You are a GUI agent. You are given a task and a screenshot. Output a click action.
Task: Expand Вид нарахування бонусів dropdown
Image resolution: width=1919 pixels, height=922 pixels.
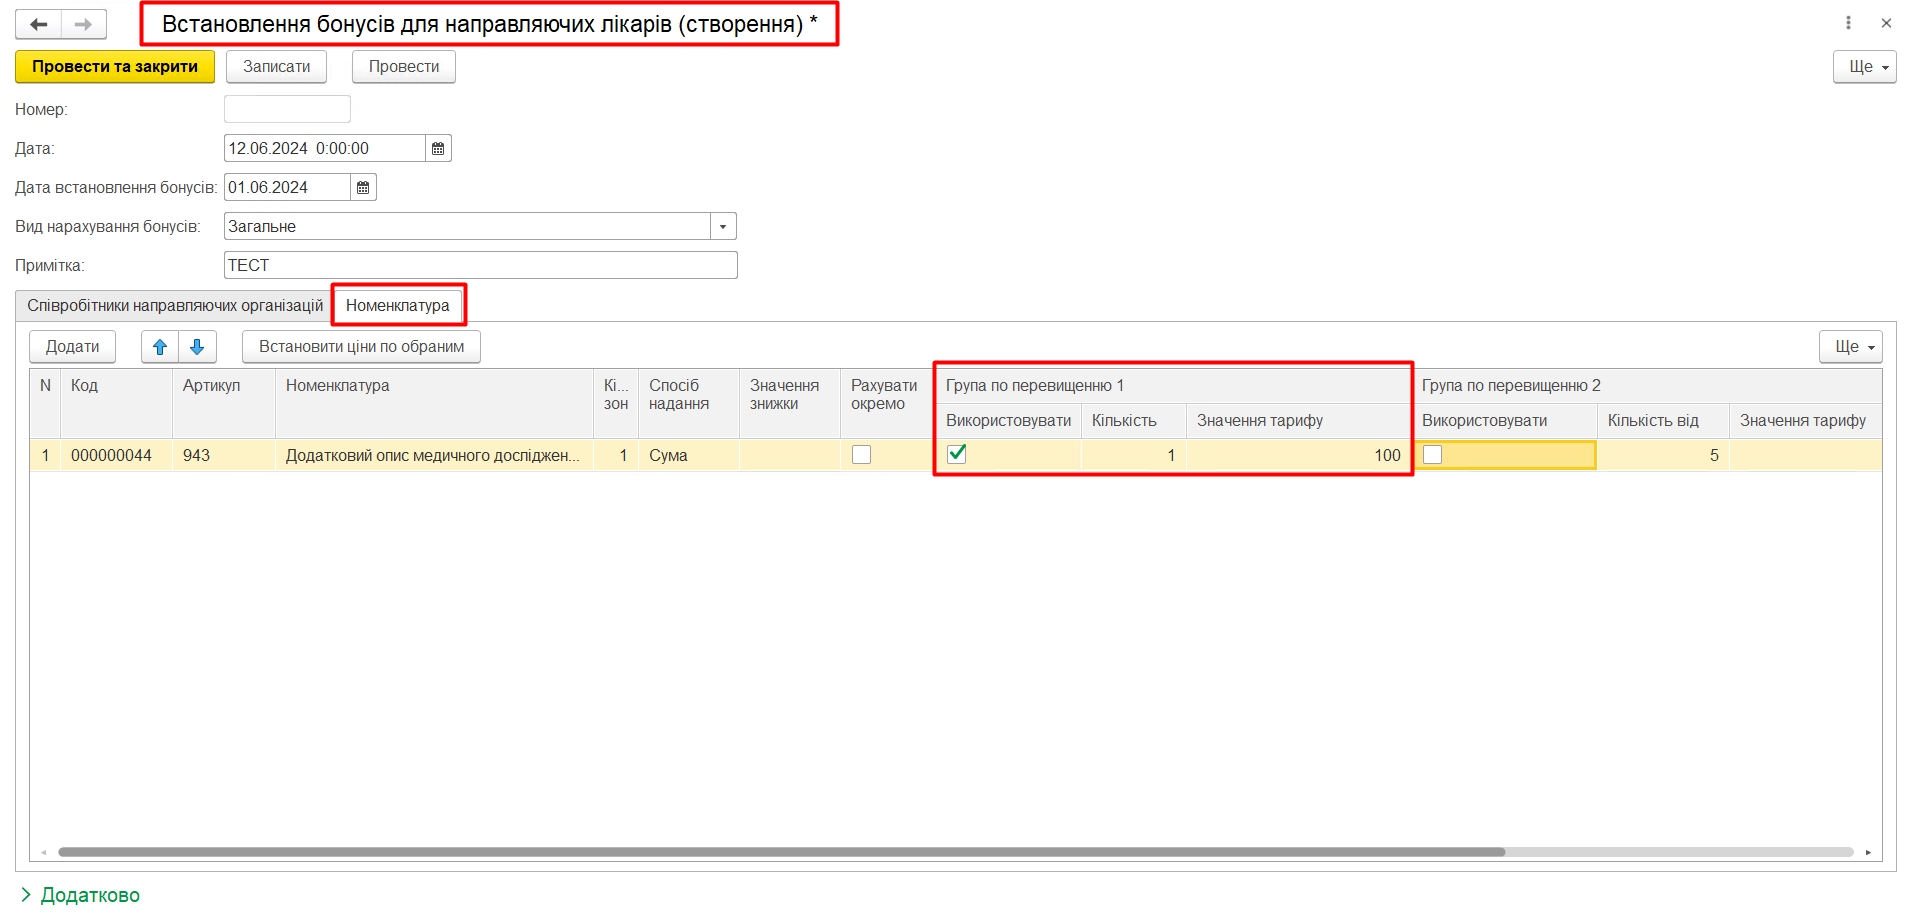click(723, 227)
